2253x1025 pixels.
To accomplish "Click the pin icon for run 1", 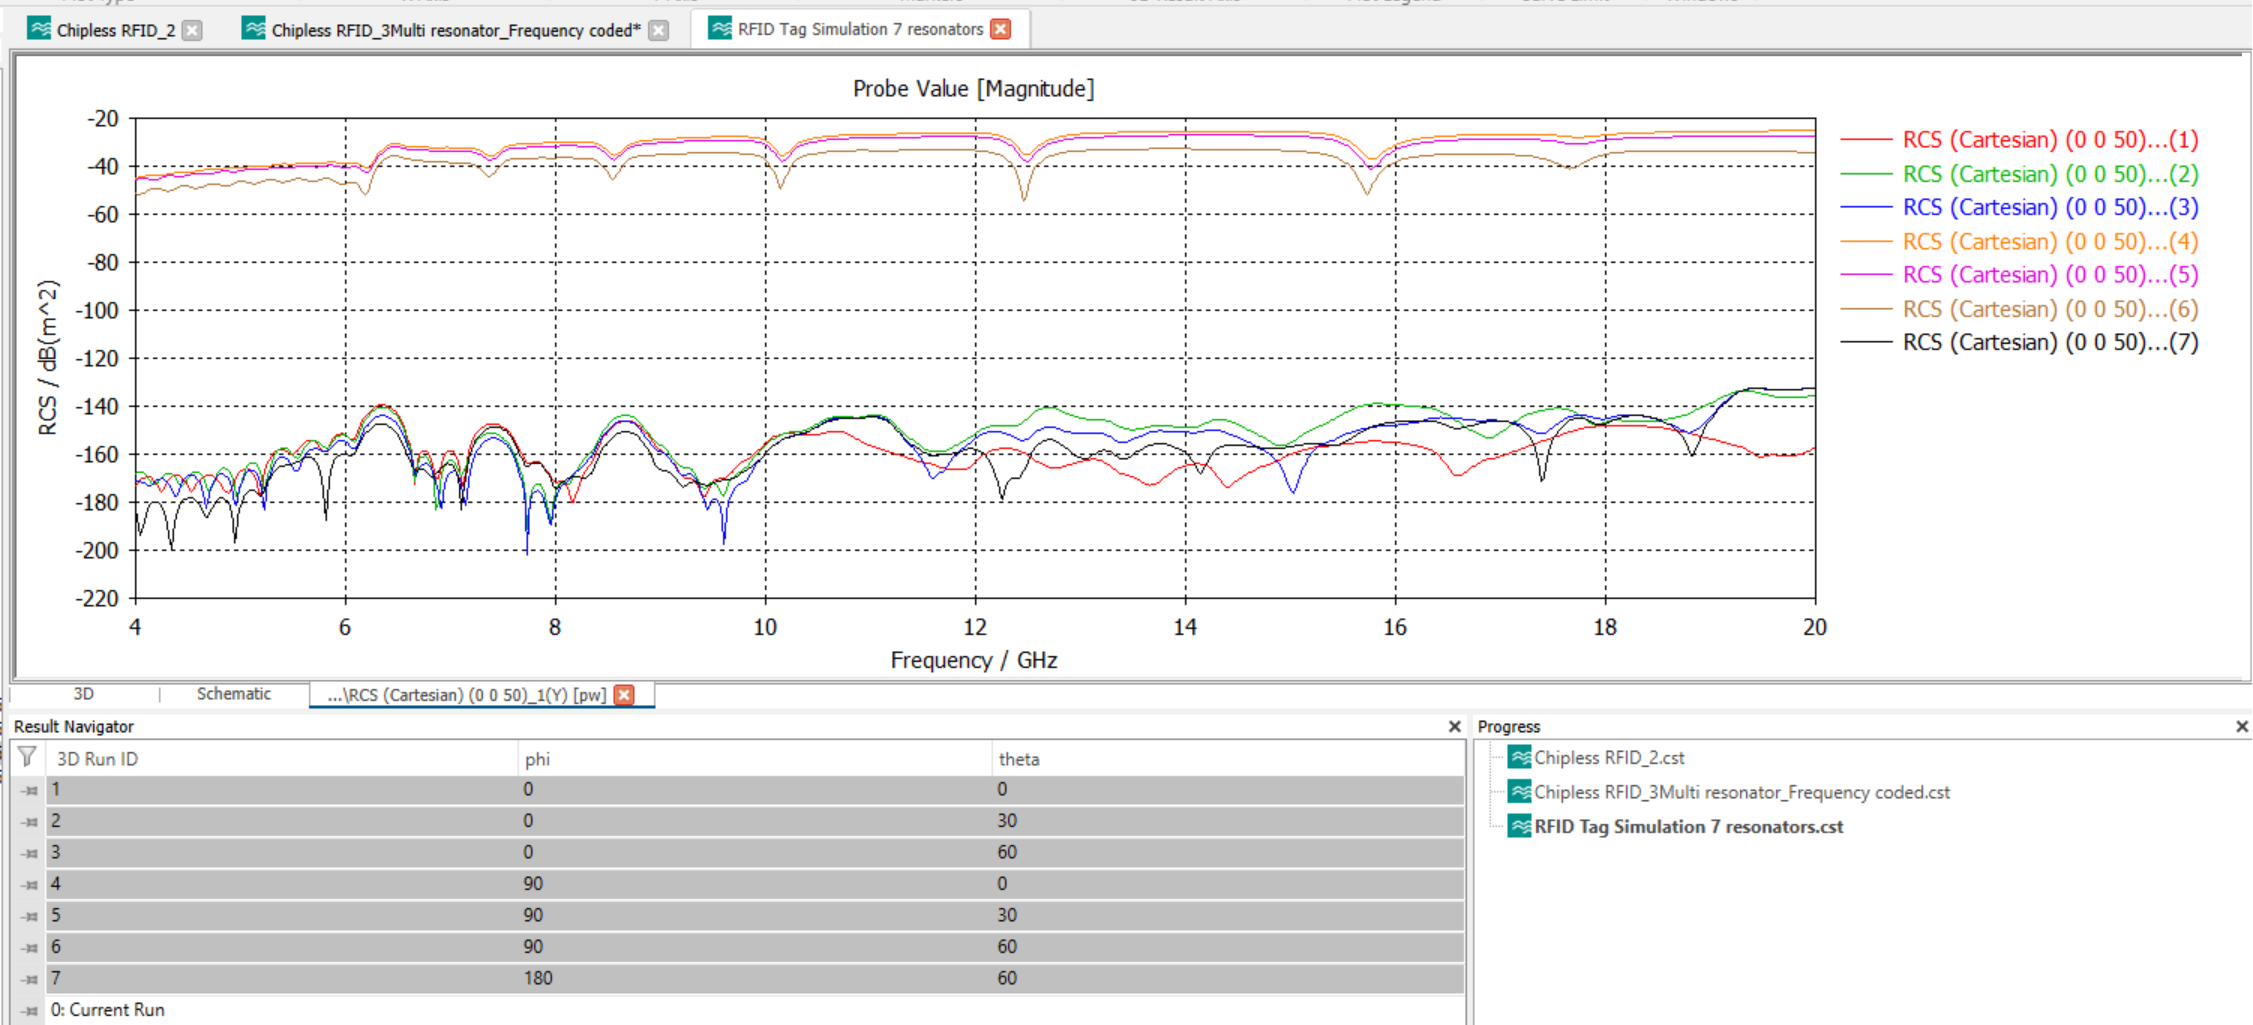I will coord(30,790).
